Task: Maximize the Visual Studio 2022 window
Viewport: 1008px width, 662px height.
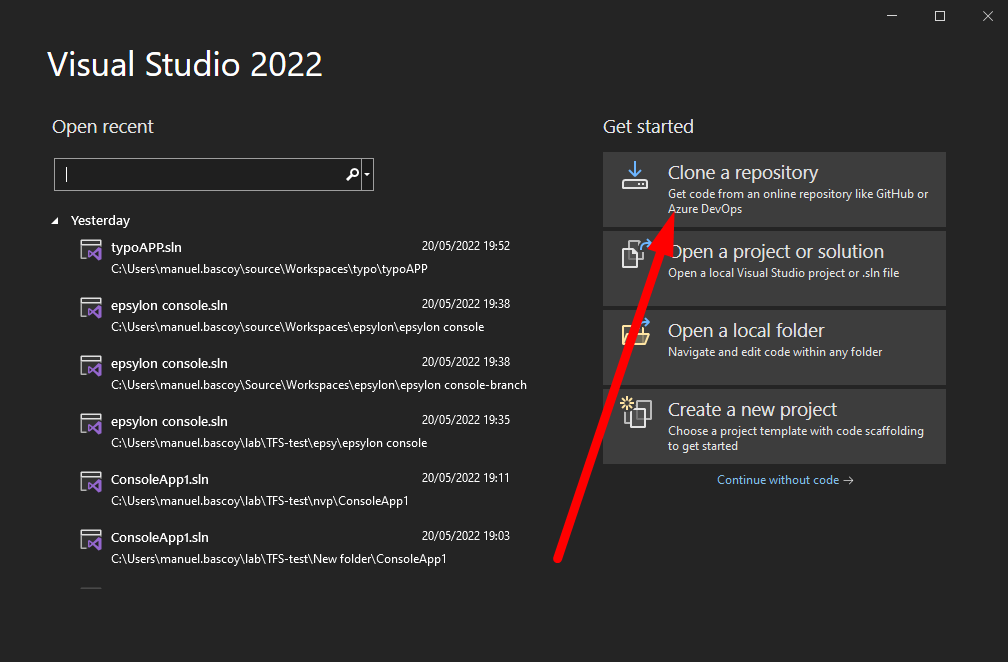Action: [x=940, y=16]
